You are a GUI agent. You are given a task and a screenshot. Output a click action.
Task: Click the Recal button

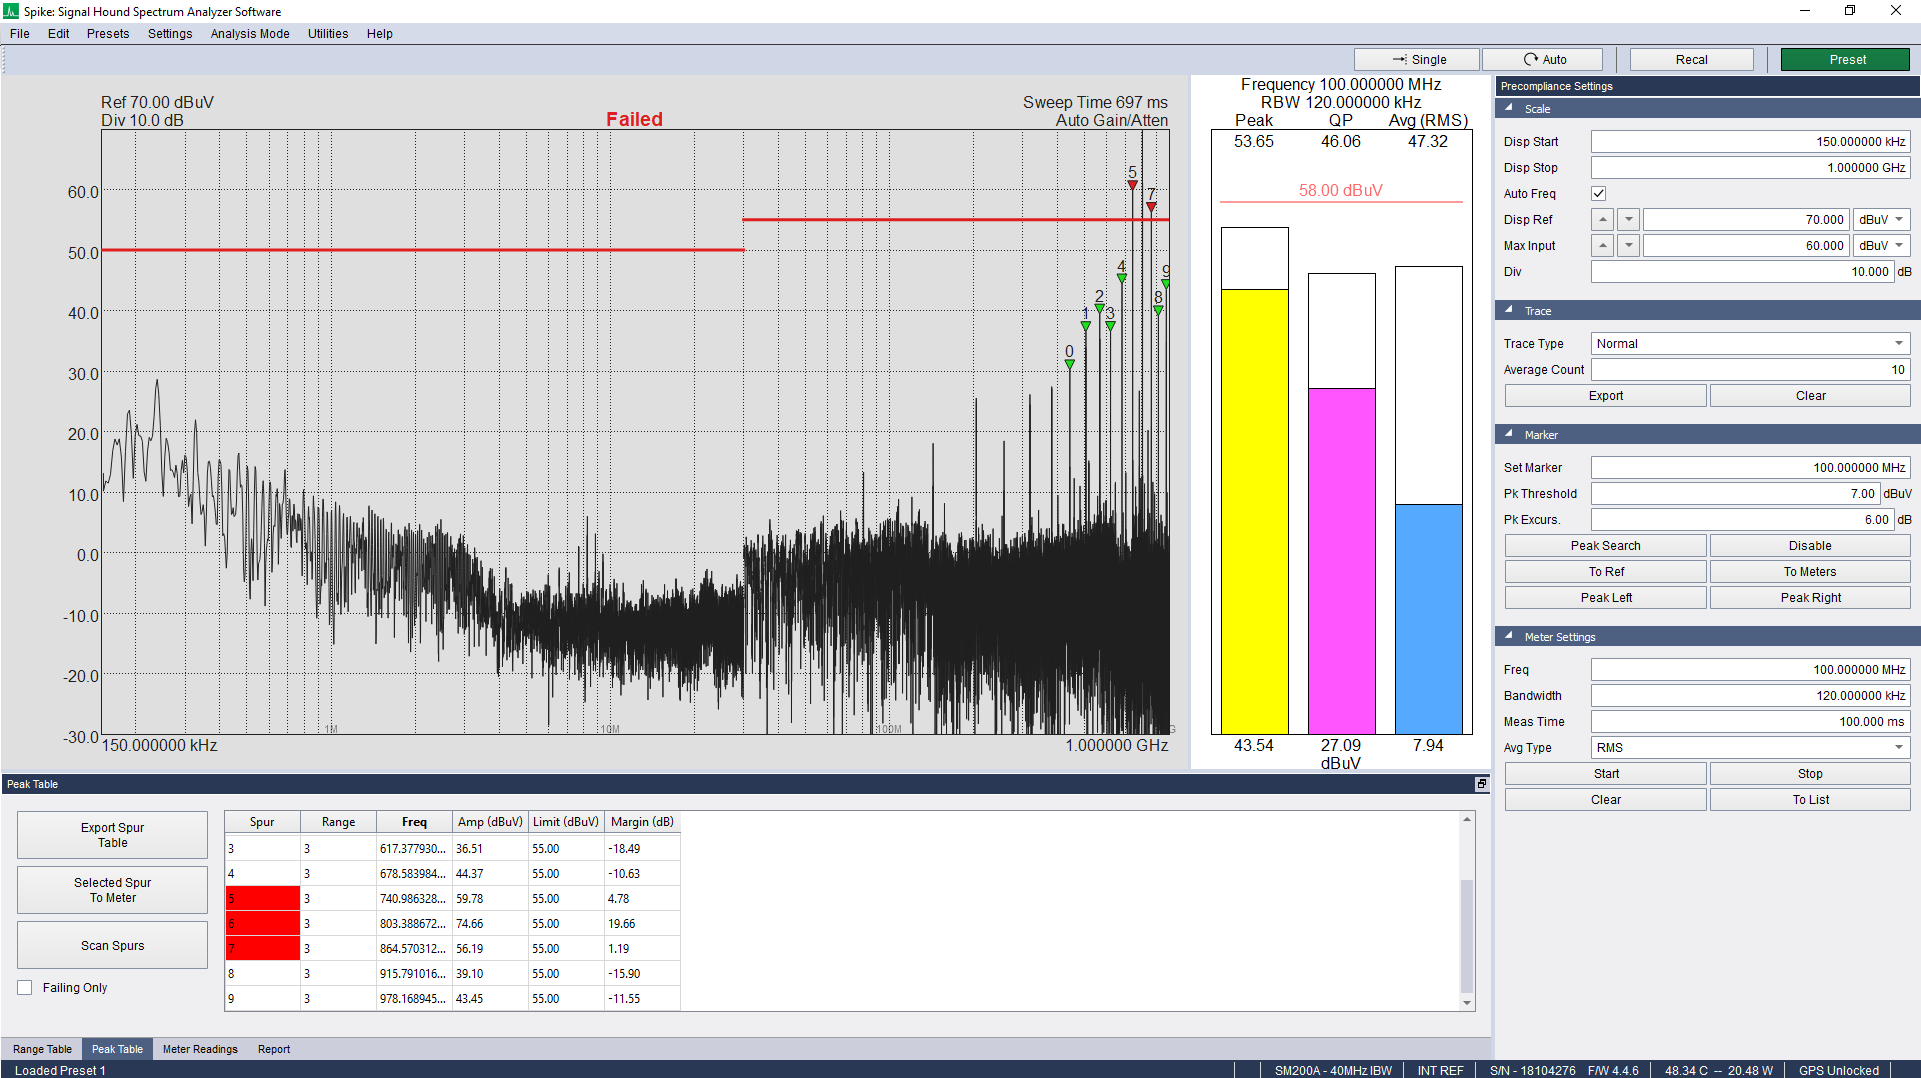(1692, 60)
